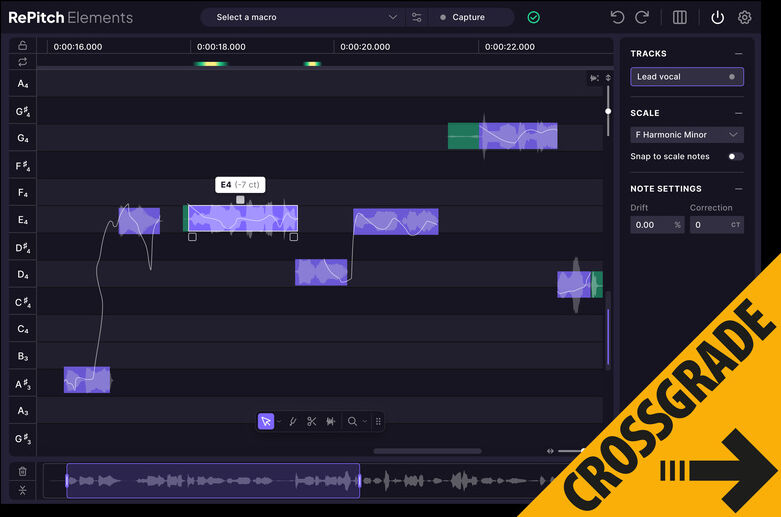Click the horizontal scrollbar thumb
Viewport: 781px width, 517px height.
coord(427,451)
